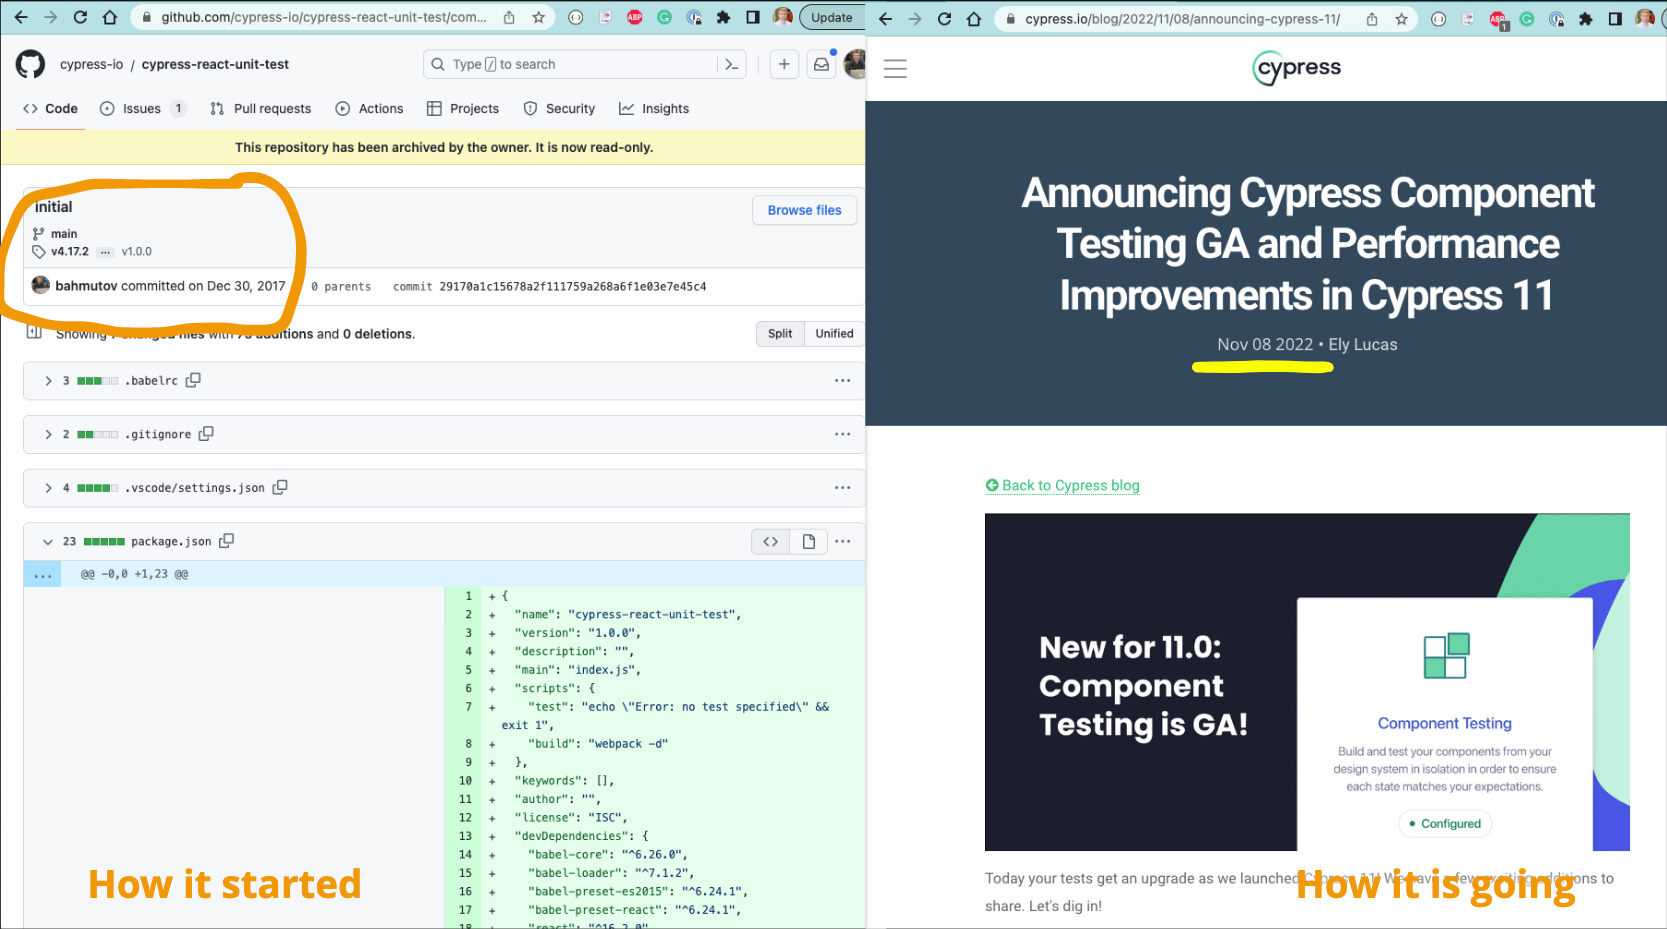Toggle the side panel in Cypress window
This screenshot has width=1667, height=929.
[1615, 19]
